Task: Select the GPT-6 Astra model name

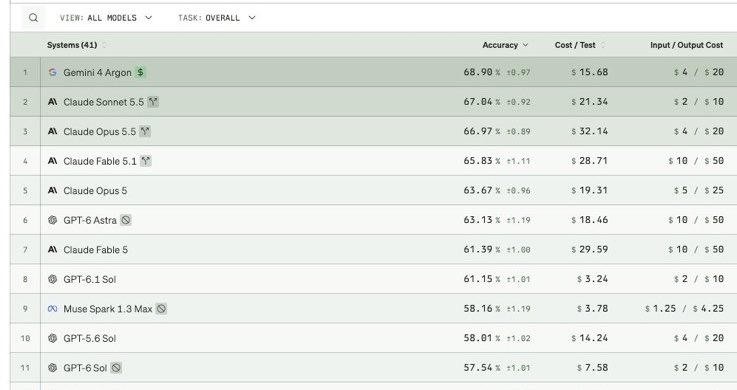Action: tap(90, 220)
